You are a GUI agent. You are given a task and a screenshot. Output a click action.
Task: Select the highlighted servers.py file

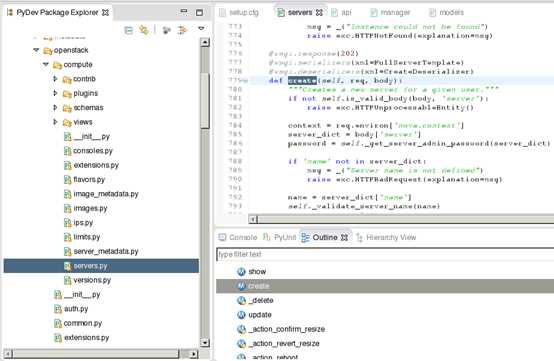pos(101,266)
